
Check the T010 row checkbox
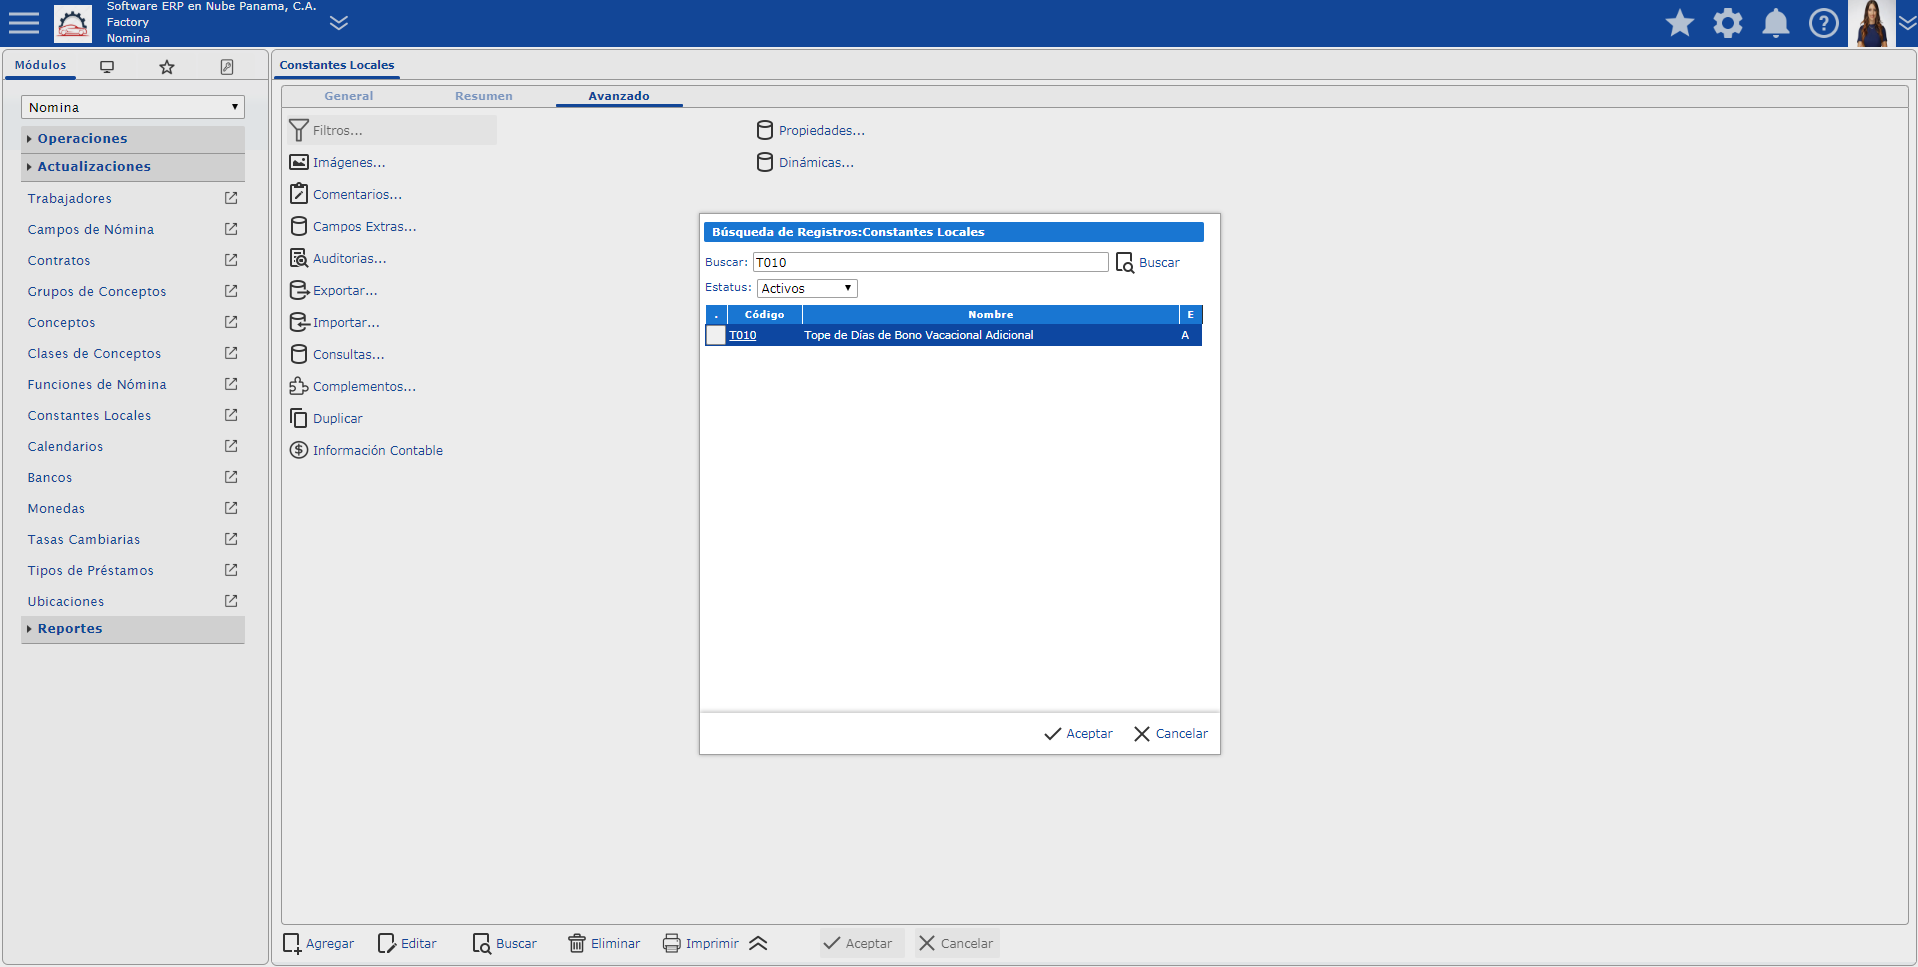pos(715,335)
